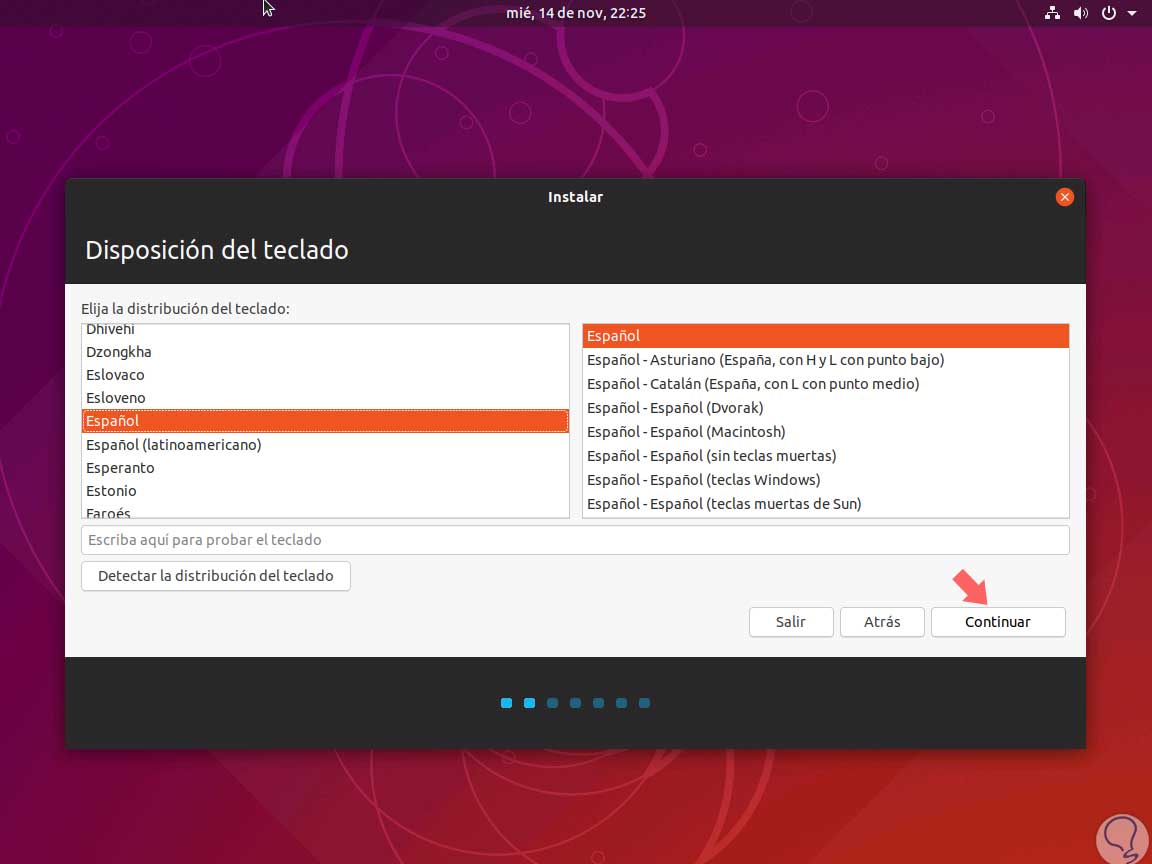Open the network connection status icon

[1052, 12]
